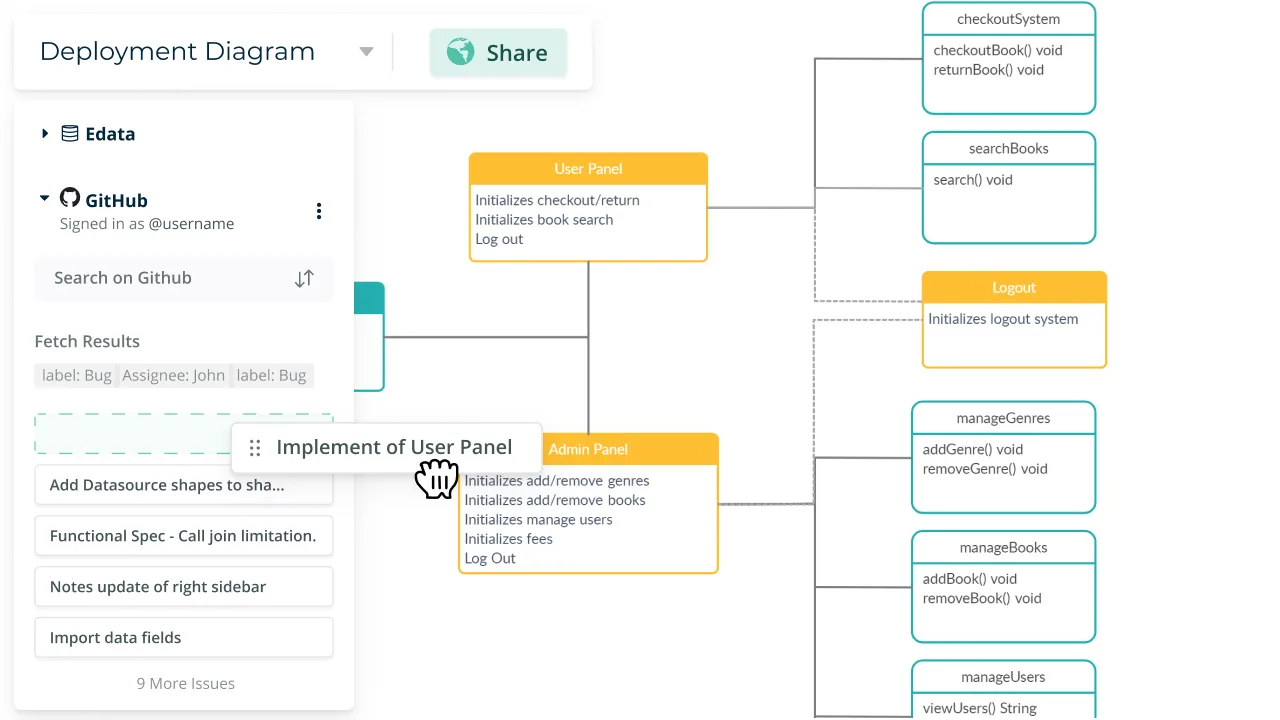This screenshot has width=1280, height=720.
Task: Focus the Search on Github field
Action: tap(184, 279)
